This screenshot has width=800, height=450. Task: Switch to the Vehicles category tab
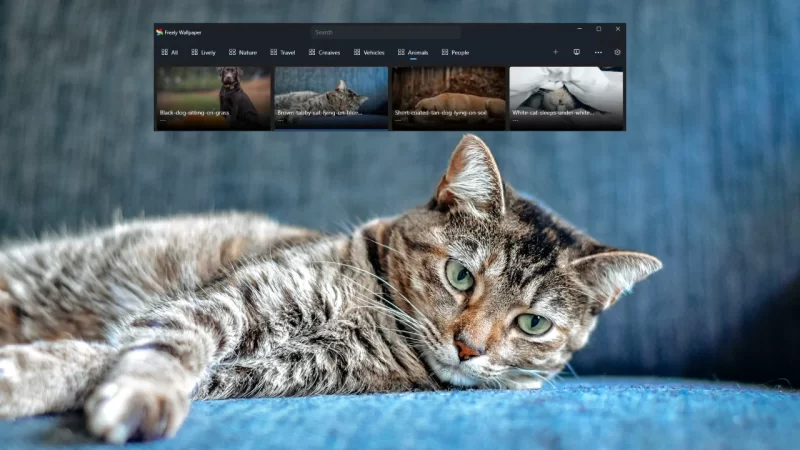(369, 52)
